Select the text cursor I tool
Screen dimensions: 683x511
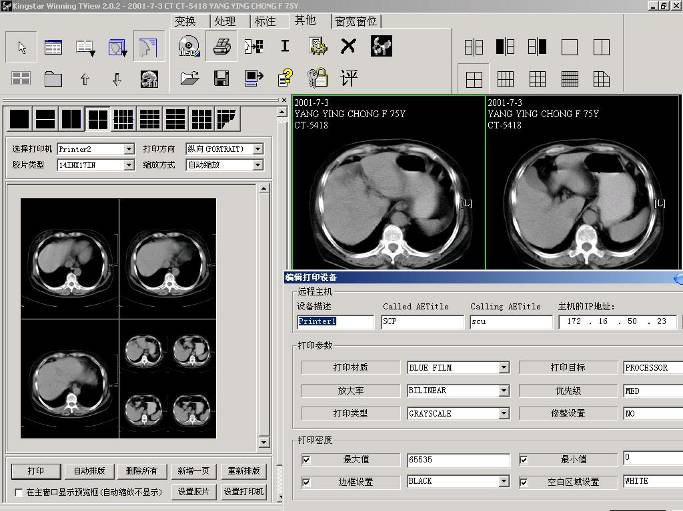click(x=285, y=46)
